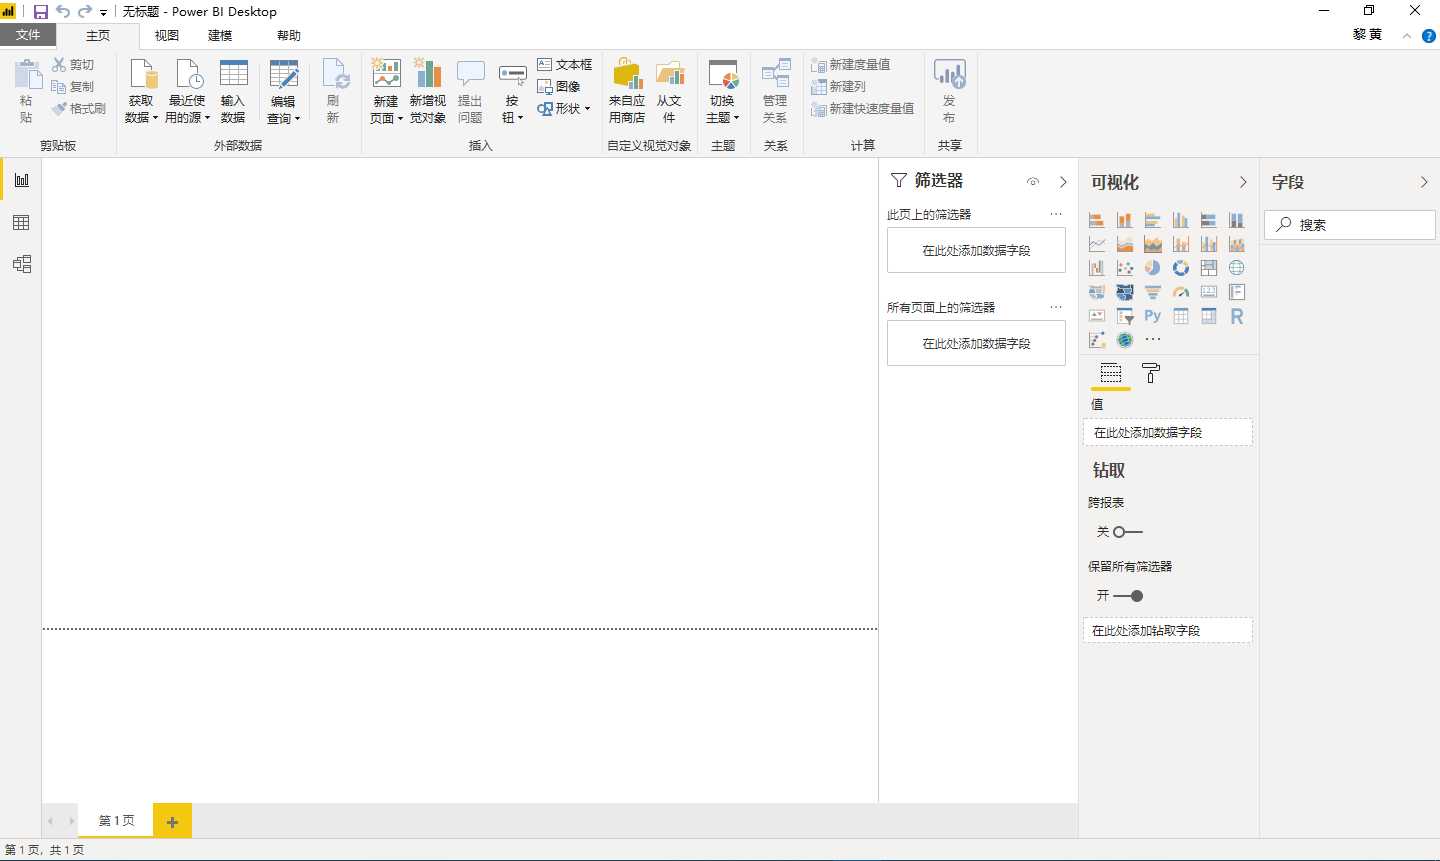Select the area chart visual
Screen dimensions: 1440x861
pyautogui.click(x=1125, y=244)
